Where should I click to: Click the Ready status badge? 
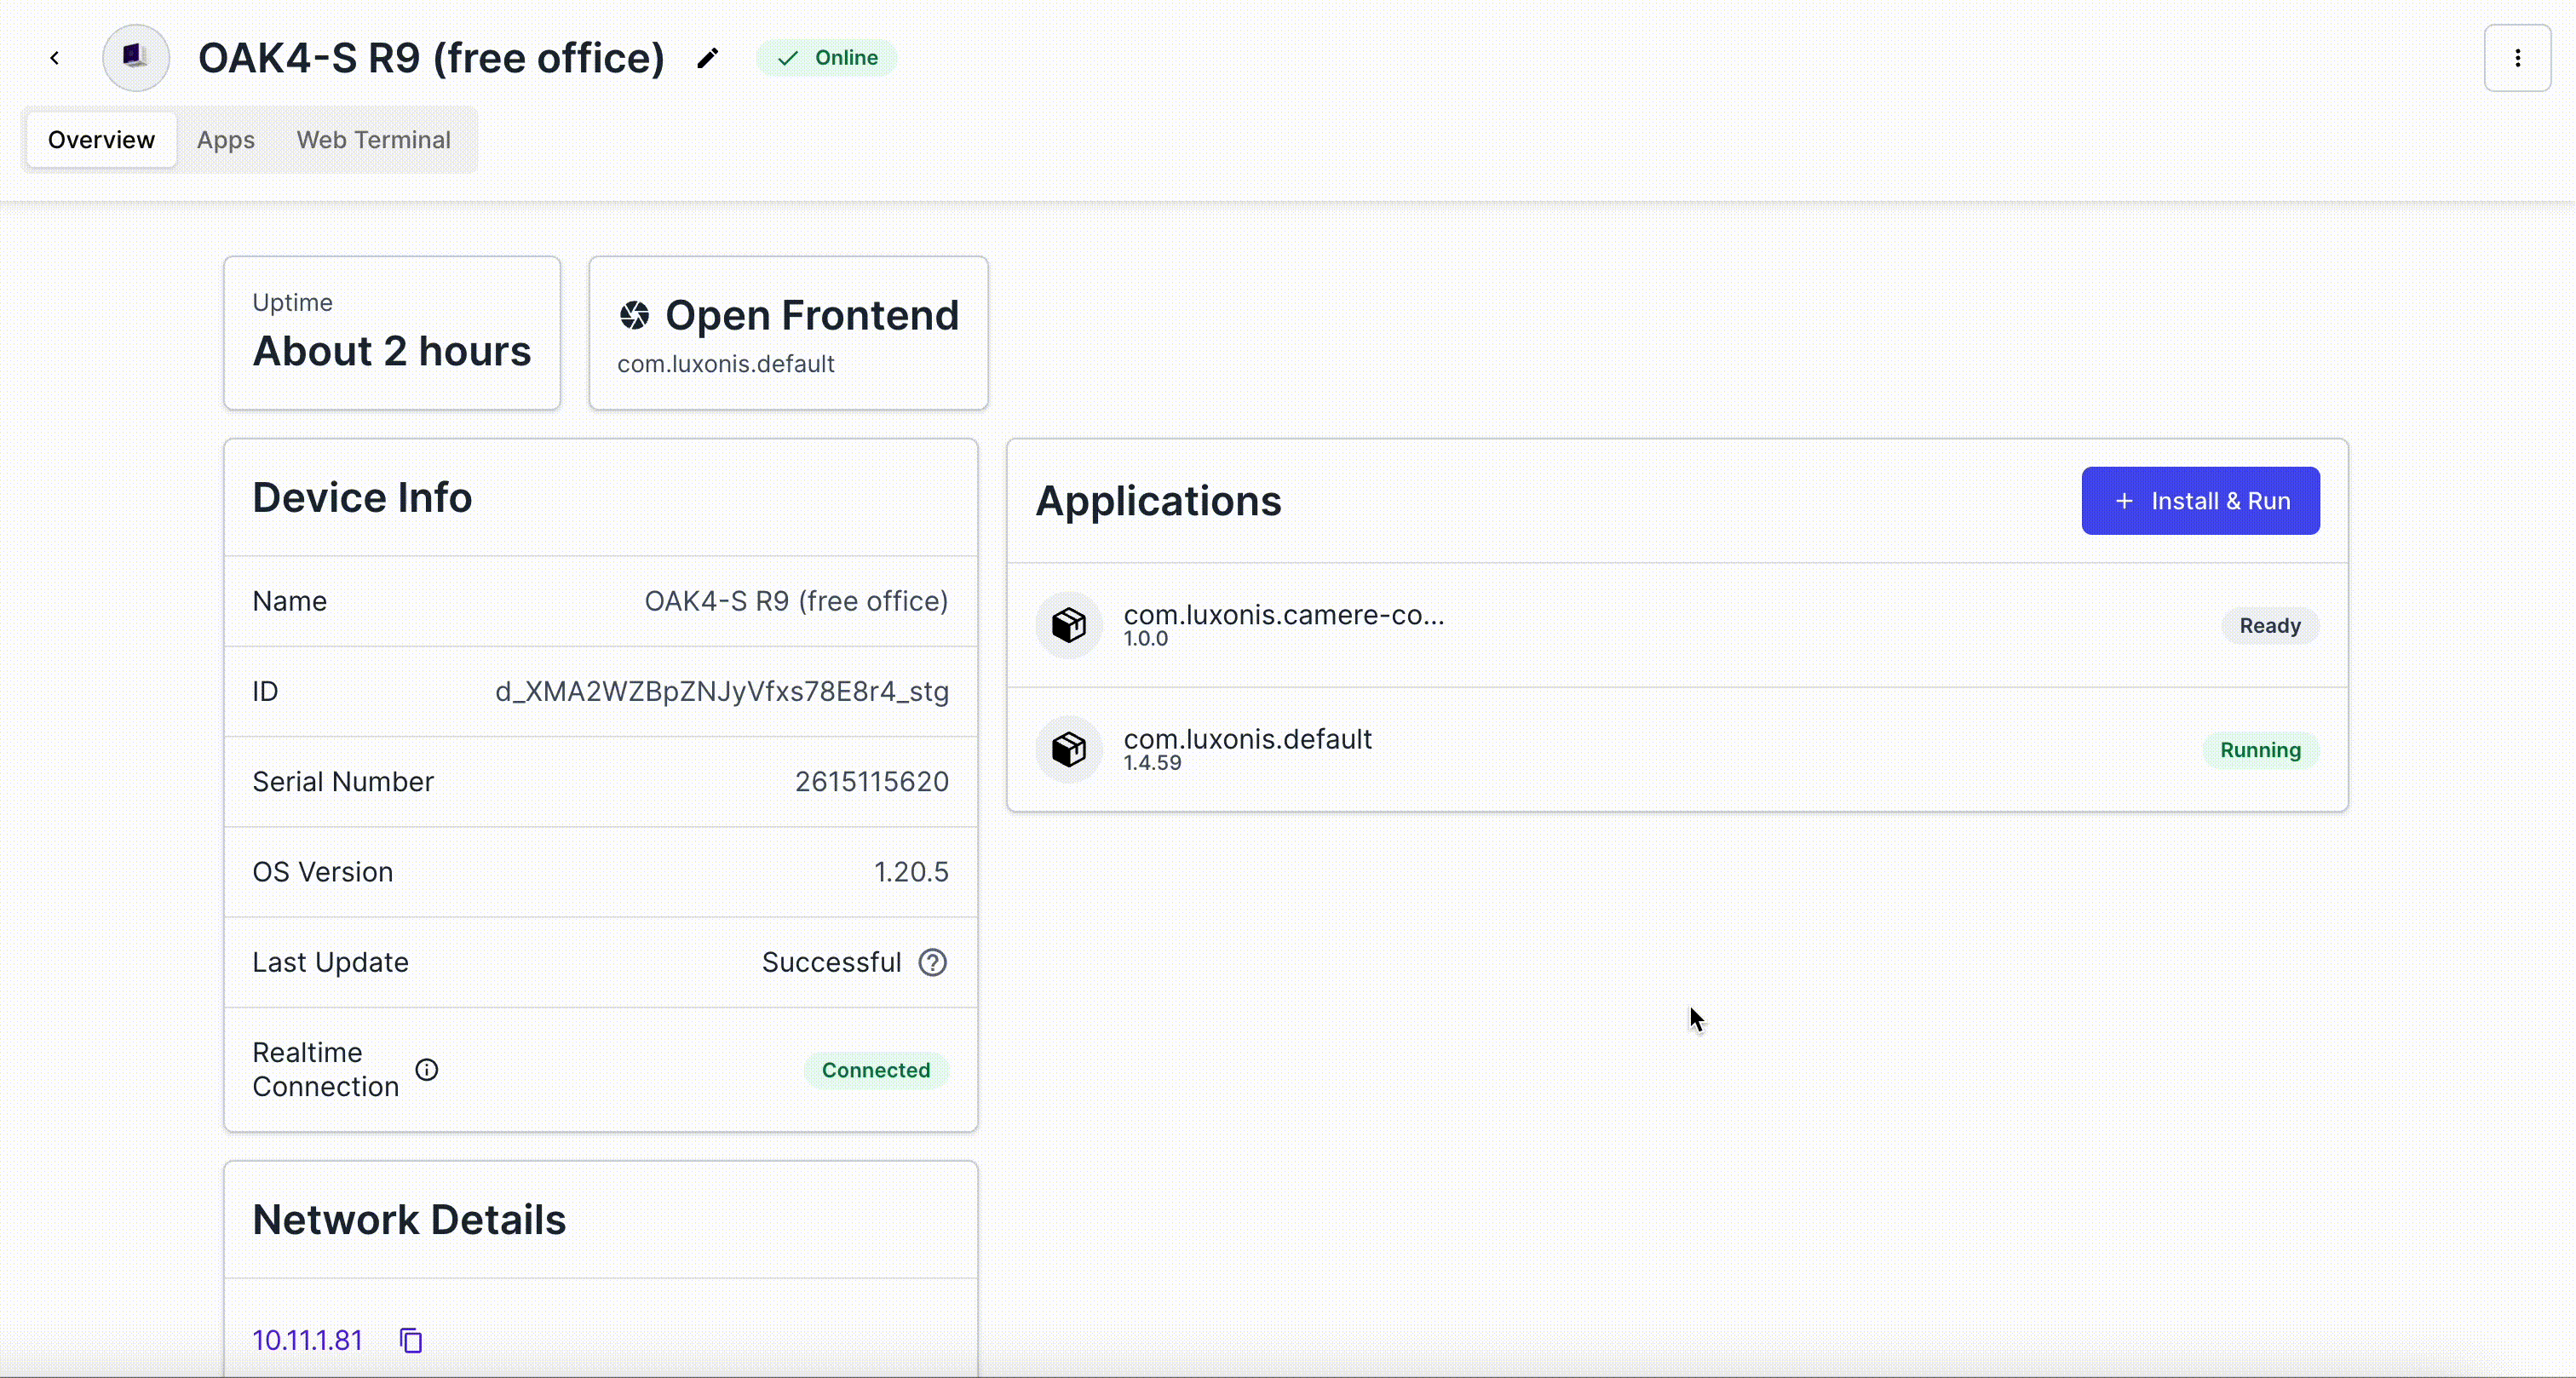(2270, 626)
